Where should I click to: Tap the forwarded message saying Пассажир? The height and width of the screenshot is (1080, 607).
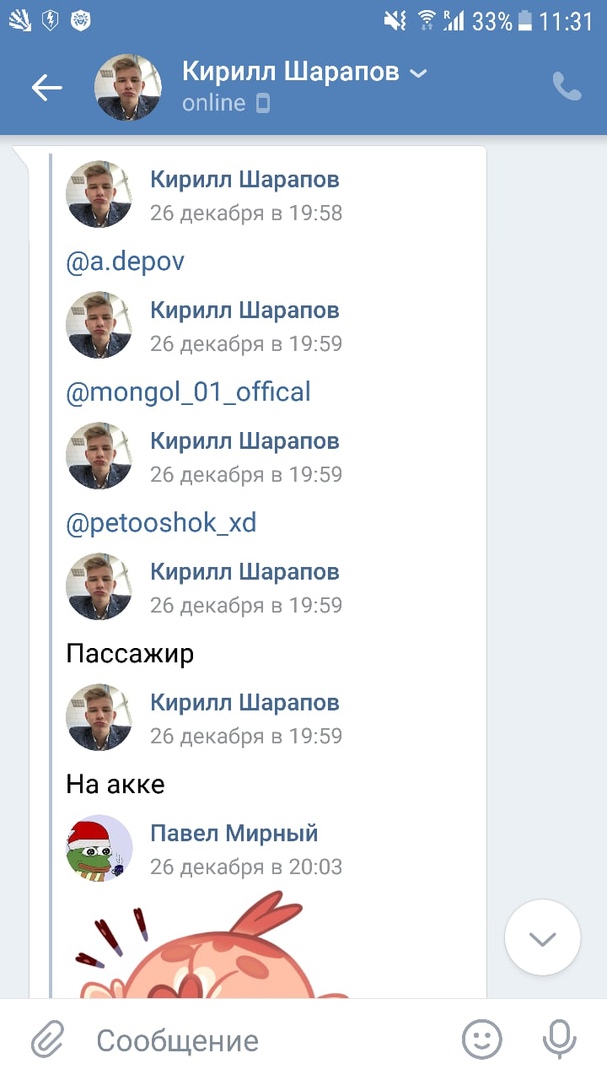click(130, 654)
